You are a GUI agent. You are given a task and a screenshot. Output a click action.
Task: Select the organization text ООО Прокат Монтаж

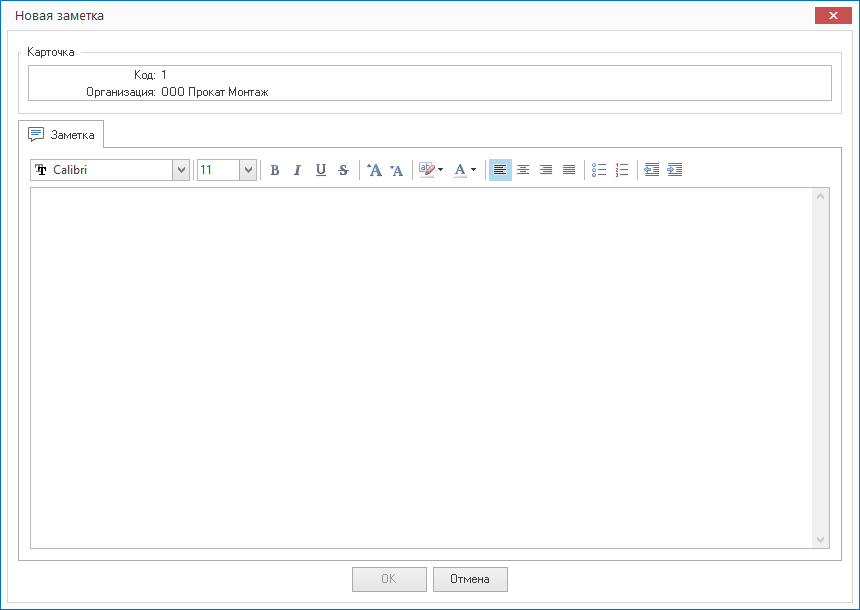pos(214,92)
